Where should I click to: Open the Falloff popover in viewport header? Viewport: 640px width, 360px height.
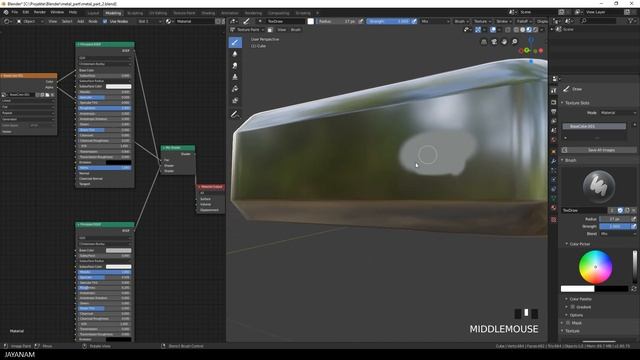pos(523,21)
